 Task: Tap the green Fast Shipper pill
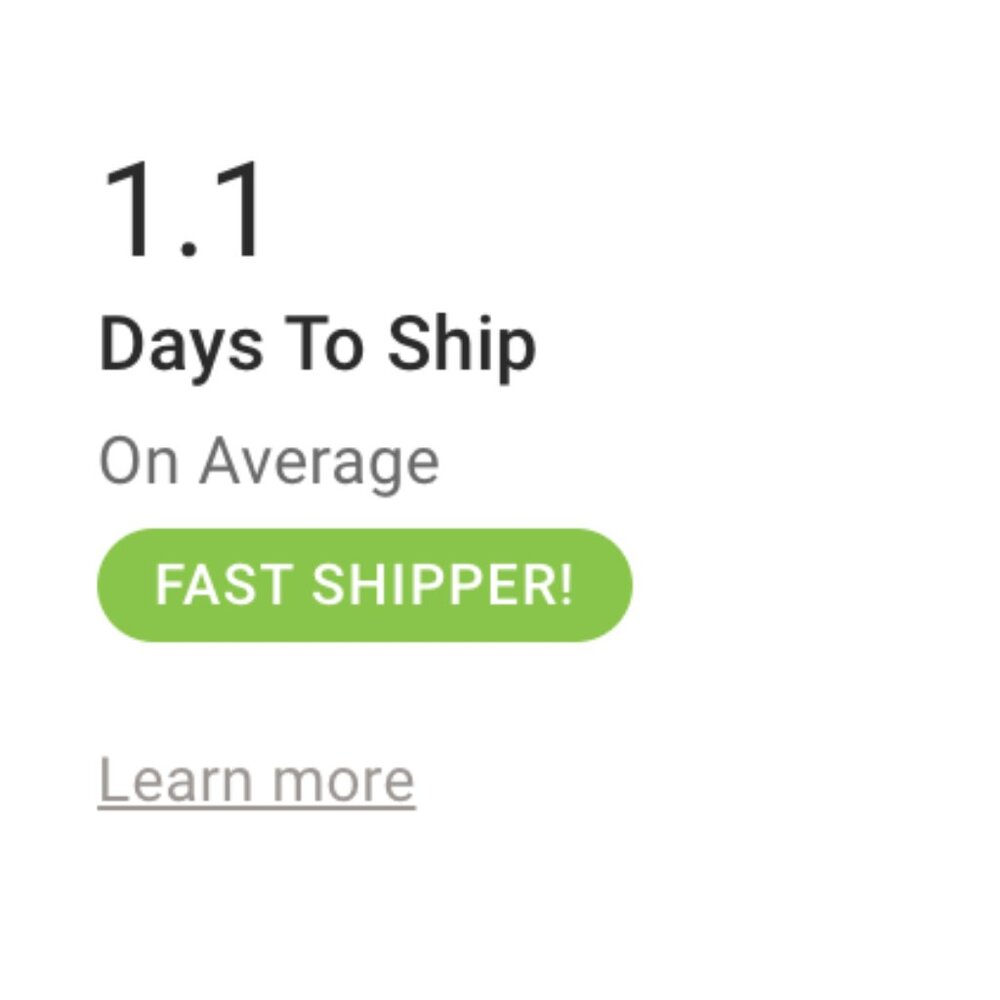tap(364, 585)
